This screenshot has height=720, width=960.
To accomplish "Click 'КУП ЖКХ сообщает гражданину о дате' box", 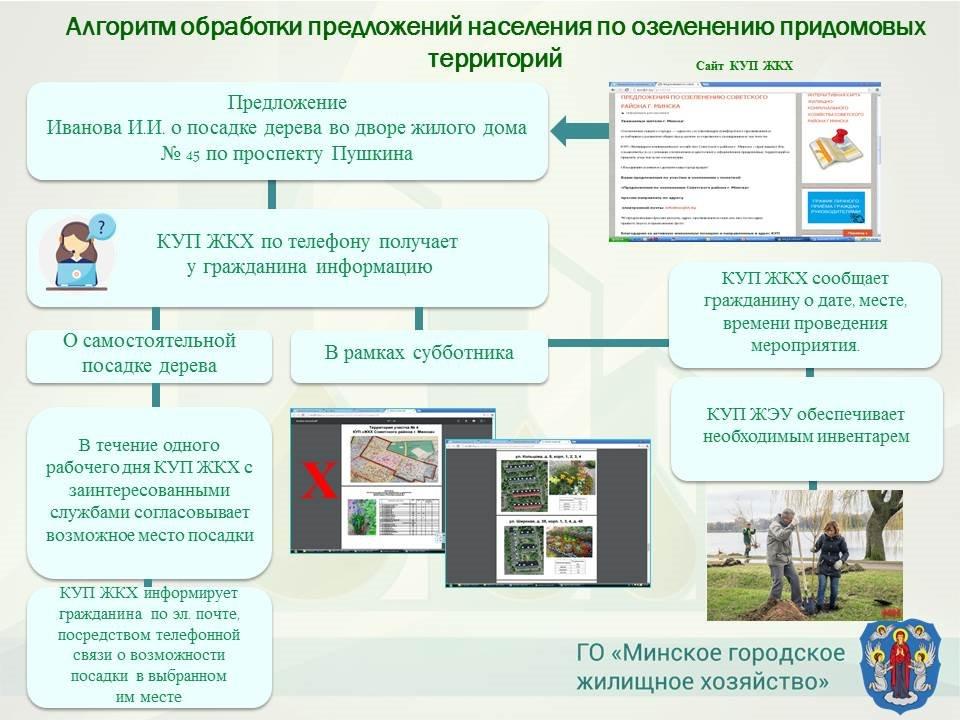I will coord(804,315).
